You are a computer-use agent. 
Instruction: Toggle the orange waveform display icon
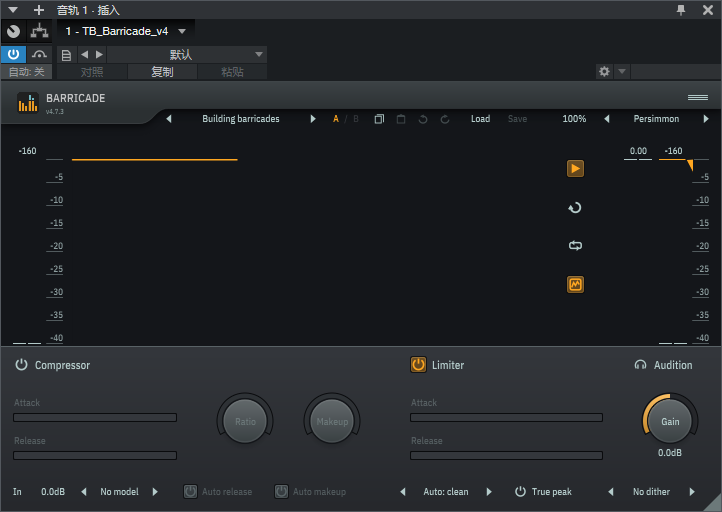pos(575,285)
